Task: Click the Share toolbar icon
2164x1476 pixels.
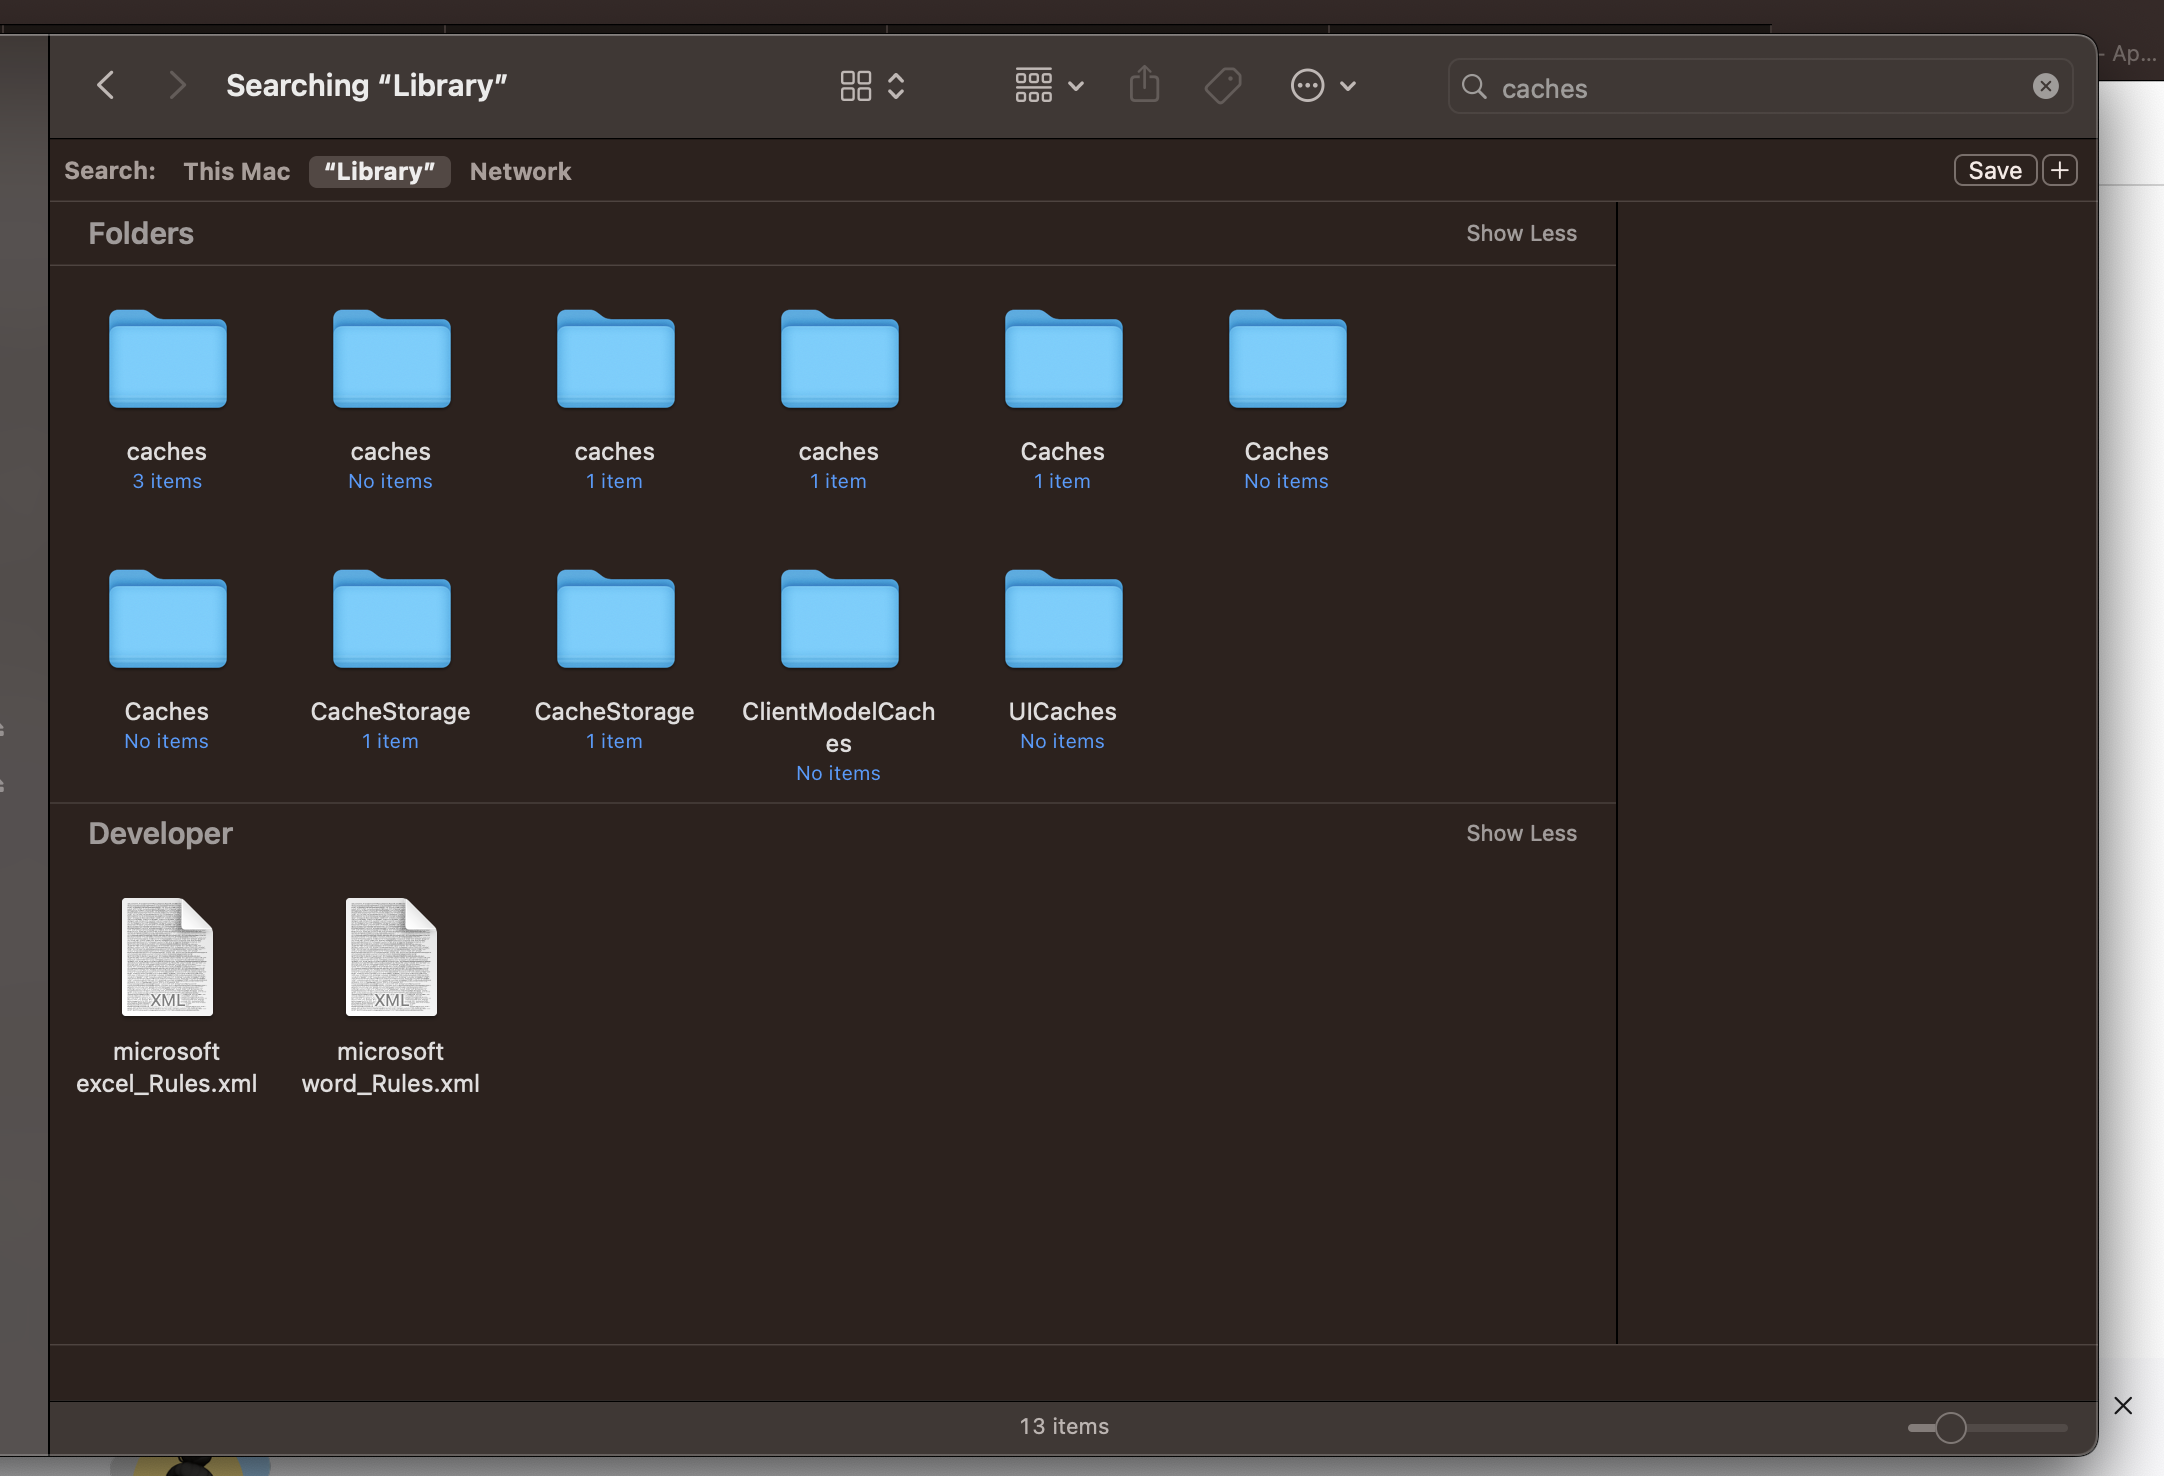Action: click(1144, 86)
